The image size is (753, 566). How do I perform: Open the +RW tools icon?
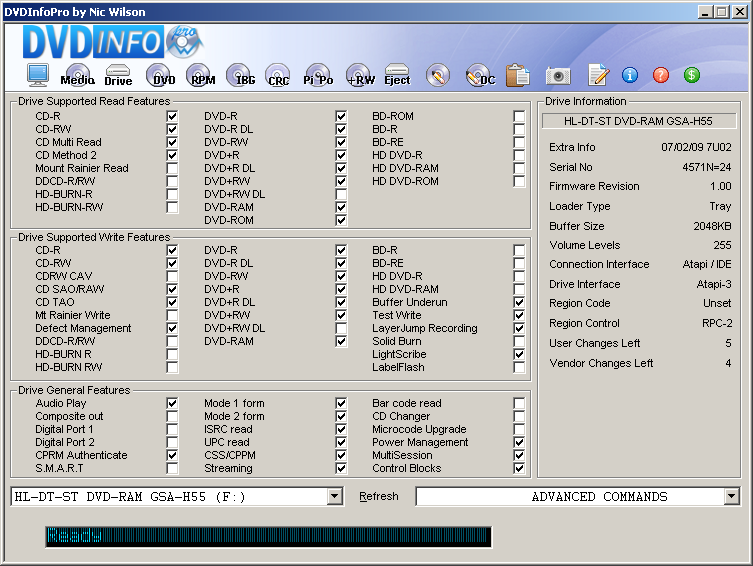[360, 76]
